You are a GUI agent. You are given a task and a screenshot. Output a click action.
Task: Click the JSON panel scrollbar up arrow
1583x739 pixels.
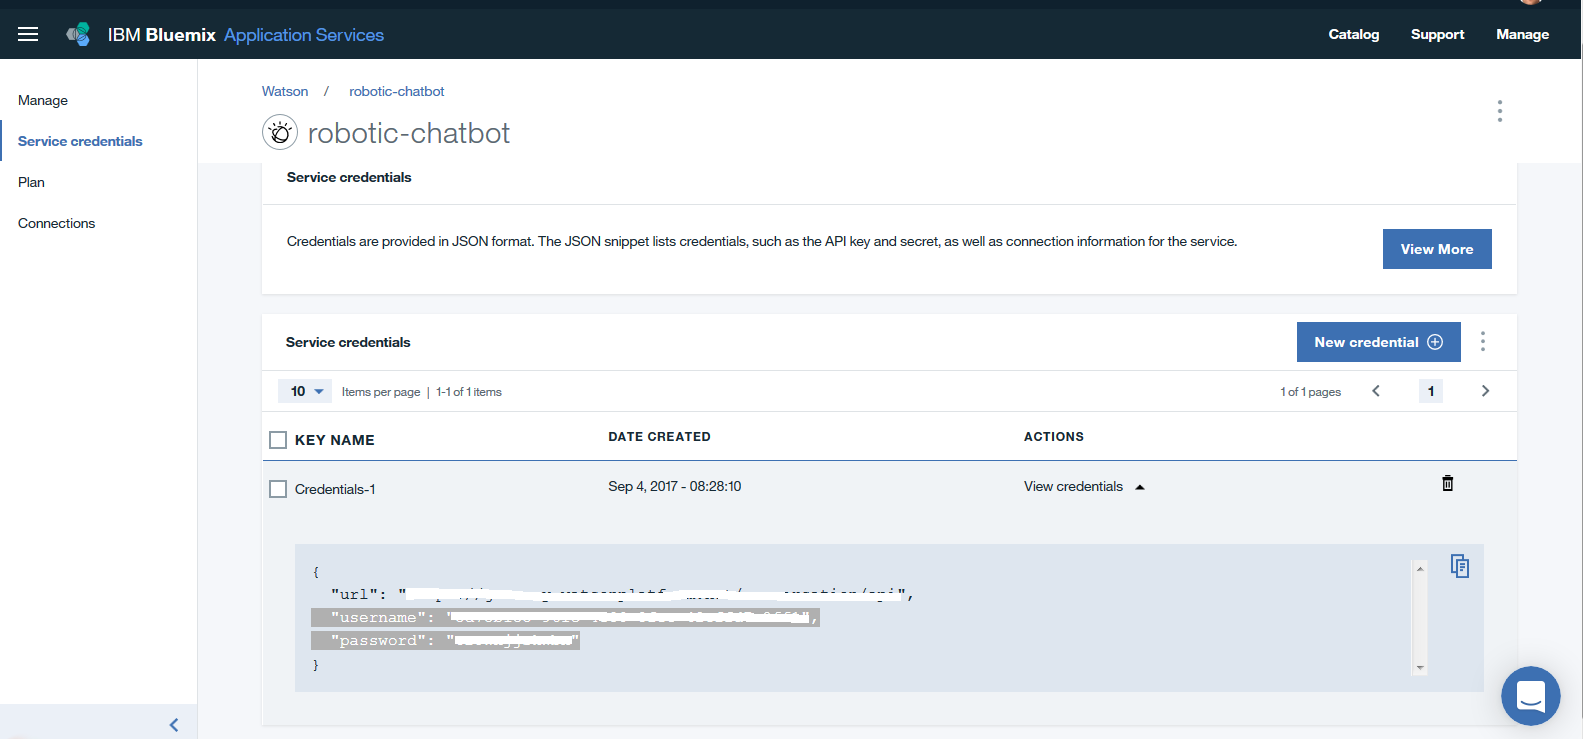coord(1420,569)
